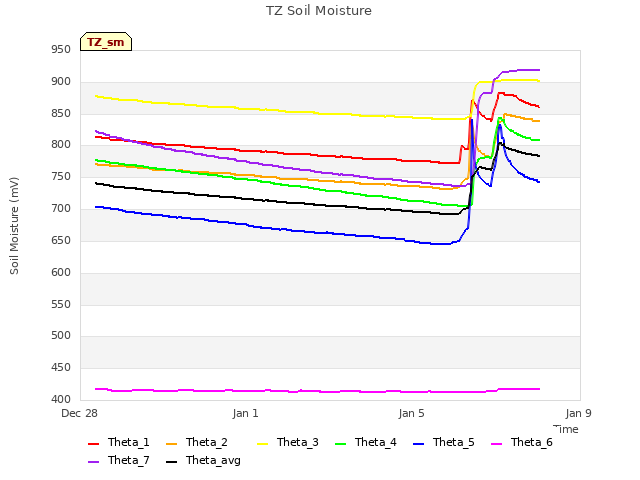
Task: Select the Theta_6 legend label
Action: click(x=532, y=442)
